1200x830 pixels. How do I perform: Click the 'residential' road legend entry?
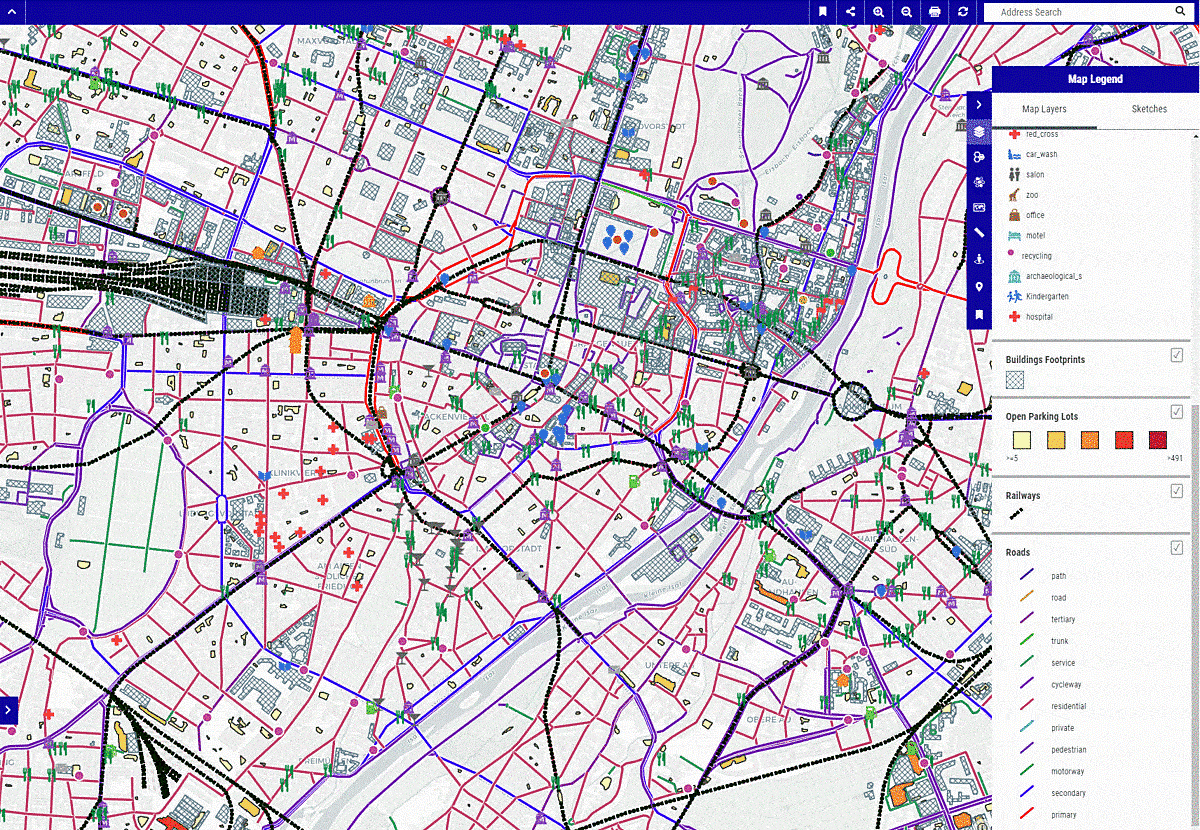tap(1068, 706)
